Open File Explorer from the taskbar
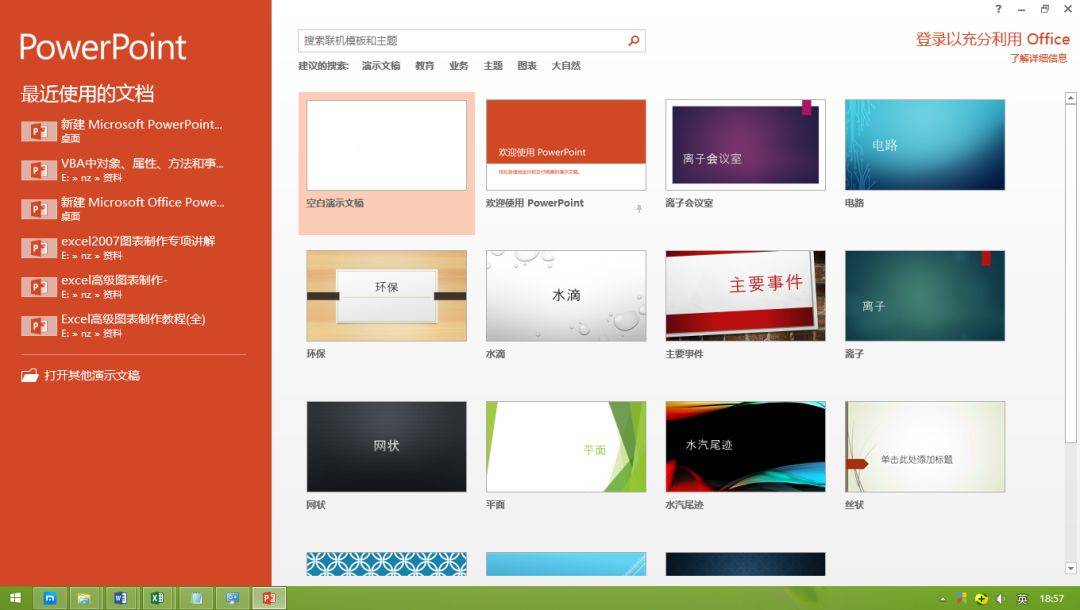The height and width of the screenshot is (610, 1080). click(x=84, y=598)
